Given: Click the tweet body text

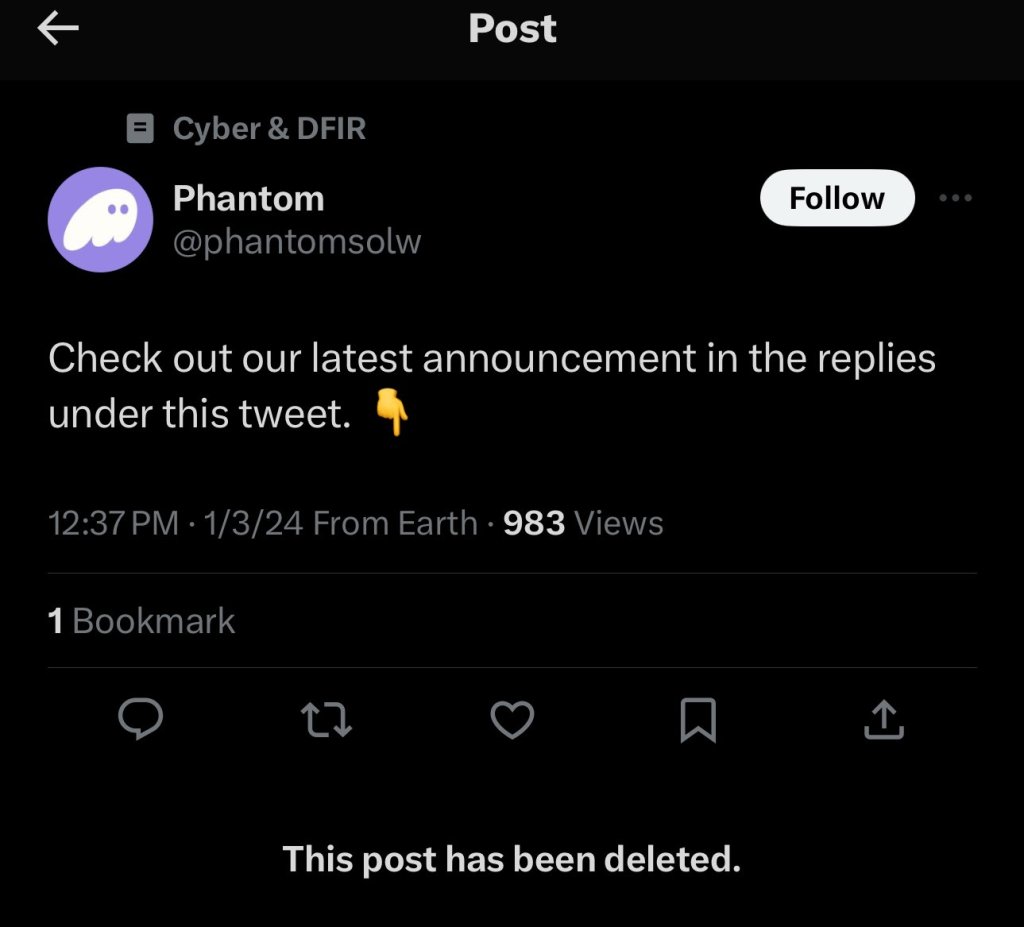Looking at the screenshot, I should click(x=493, y=357).
